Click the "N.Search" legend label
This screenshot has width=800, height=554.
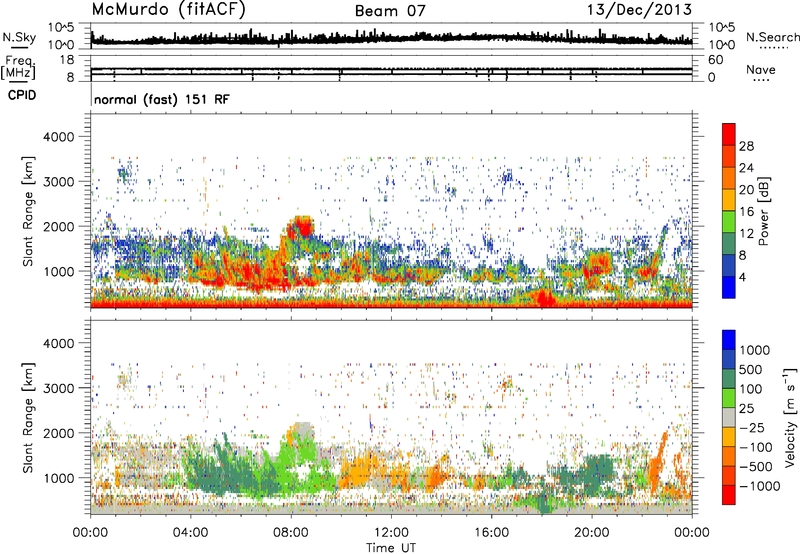click(x=772, y=37)
